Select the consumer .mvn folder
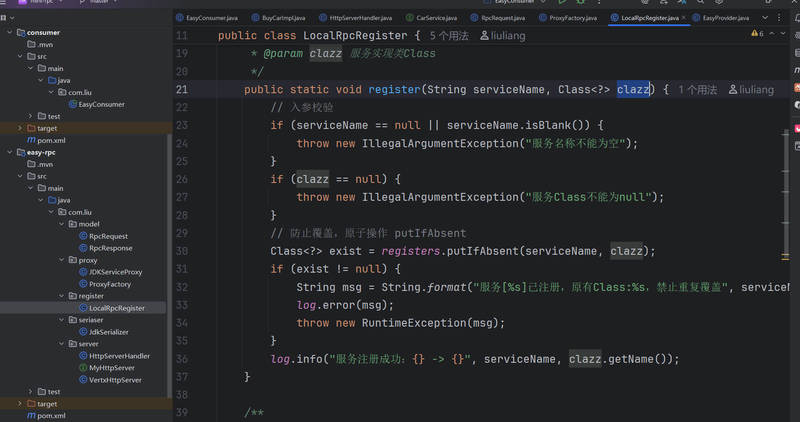This screenshot has width=800, height=422. click(40, 44)
